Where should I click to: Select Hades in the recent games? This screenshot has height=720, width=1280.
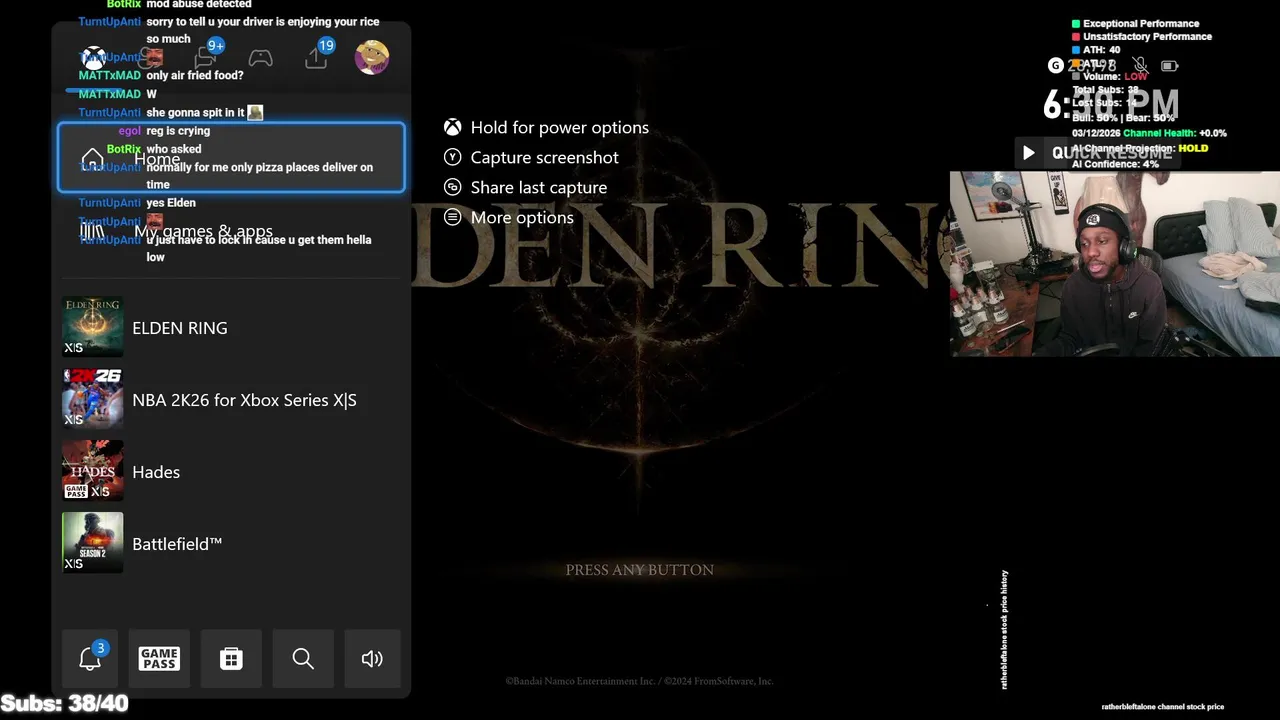coord(231,472)
